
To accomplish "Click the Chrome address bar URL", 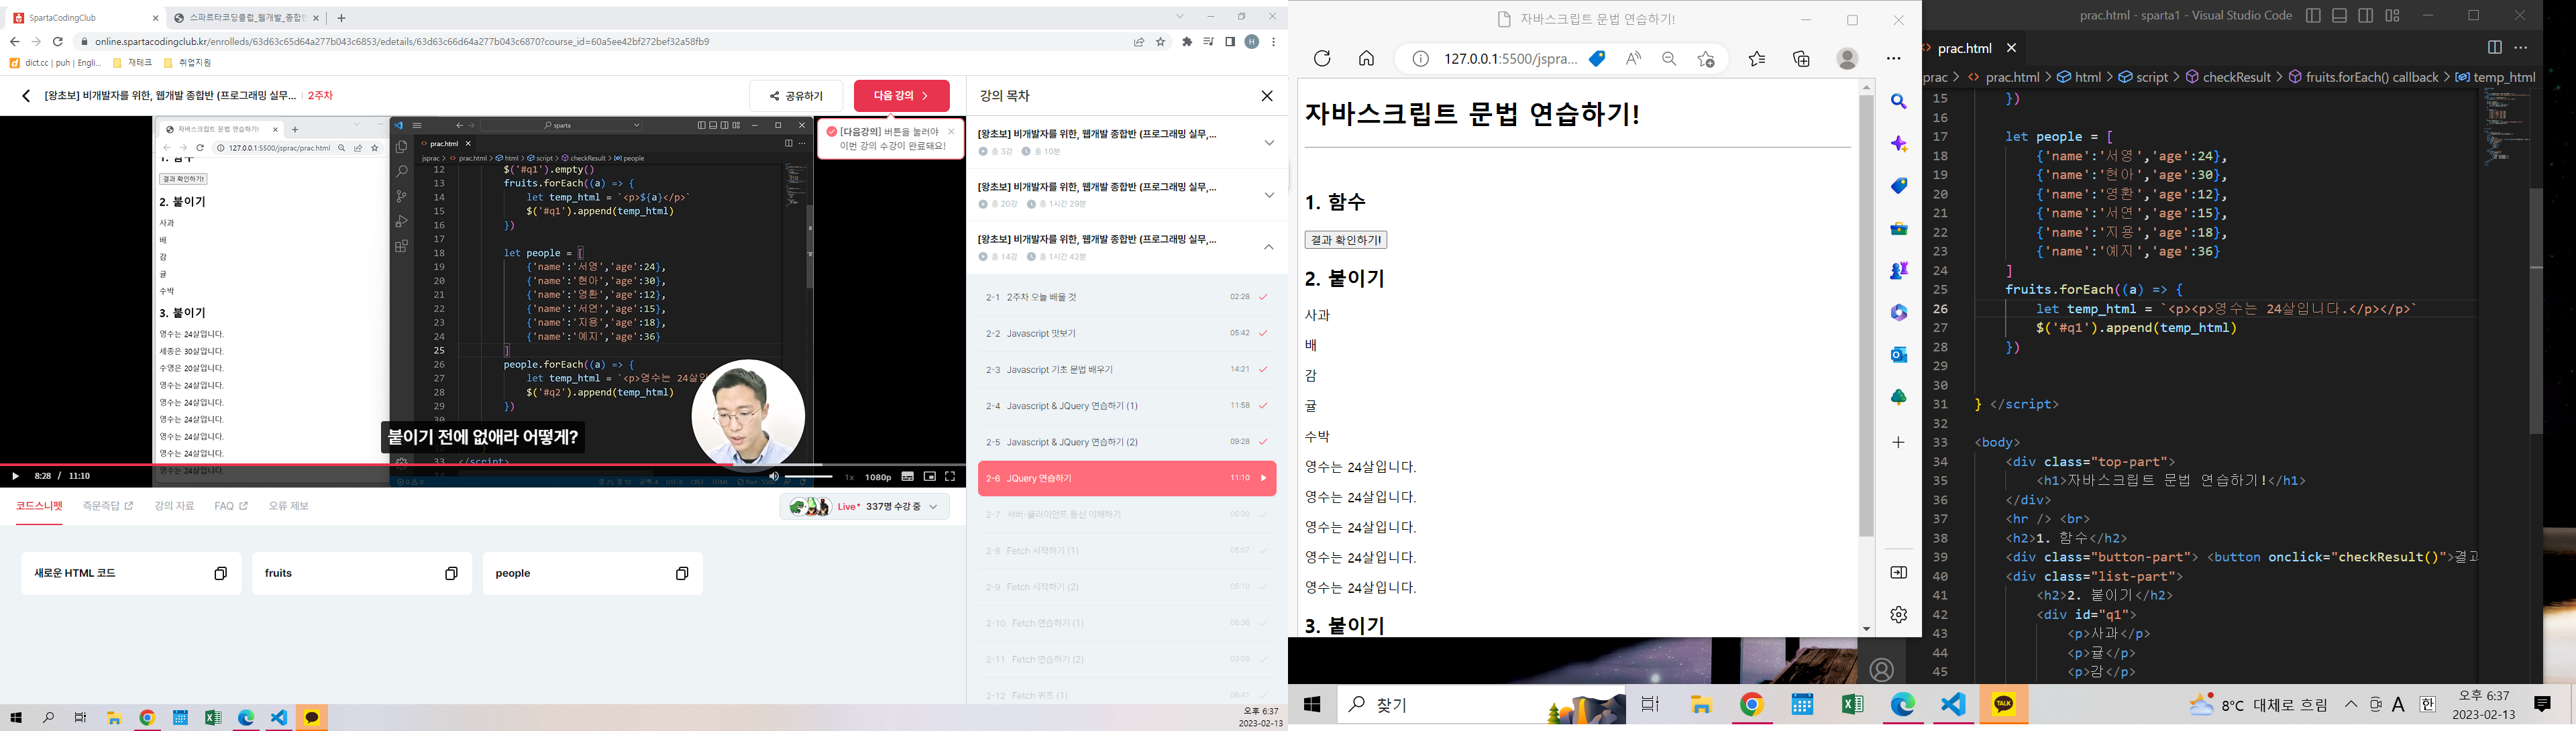I will pos(402,42).
